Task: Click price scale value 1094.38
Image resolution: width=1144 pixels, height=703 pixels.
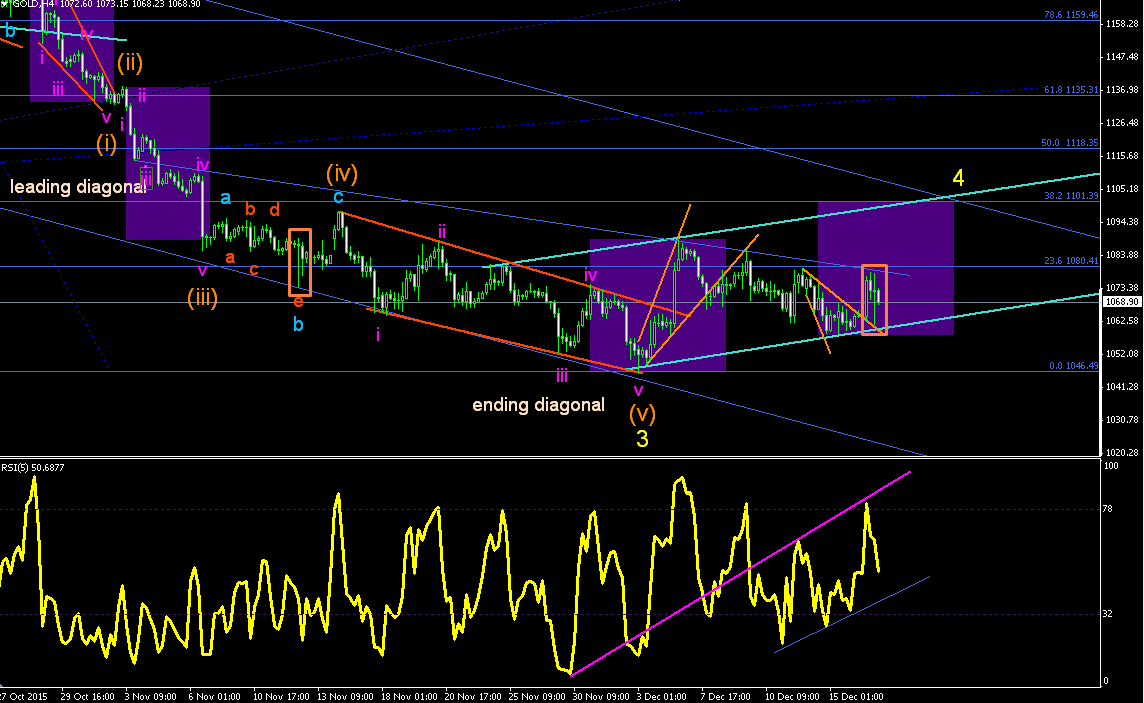Action: 1122,222
